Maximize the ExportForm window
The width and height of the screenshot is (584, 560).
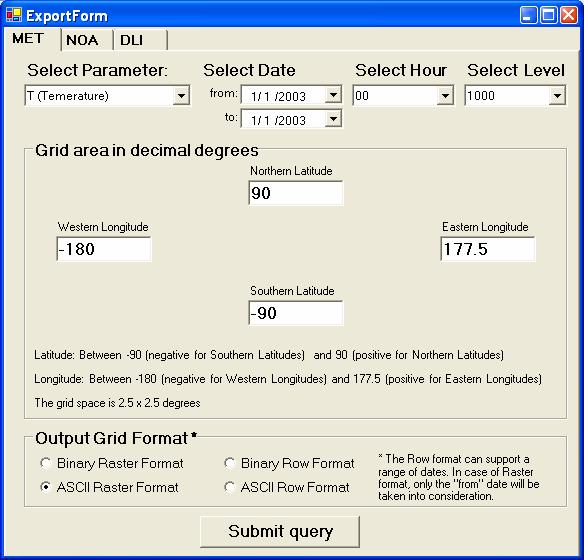coord(549,15)
